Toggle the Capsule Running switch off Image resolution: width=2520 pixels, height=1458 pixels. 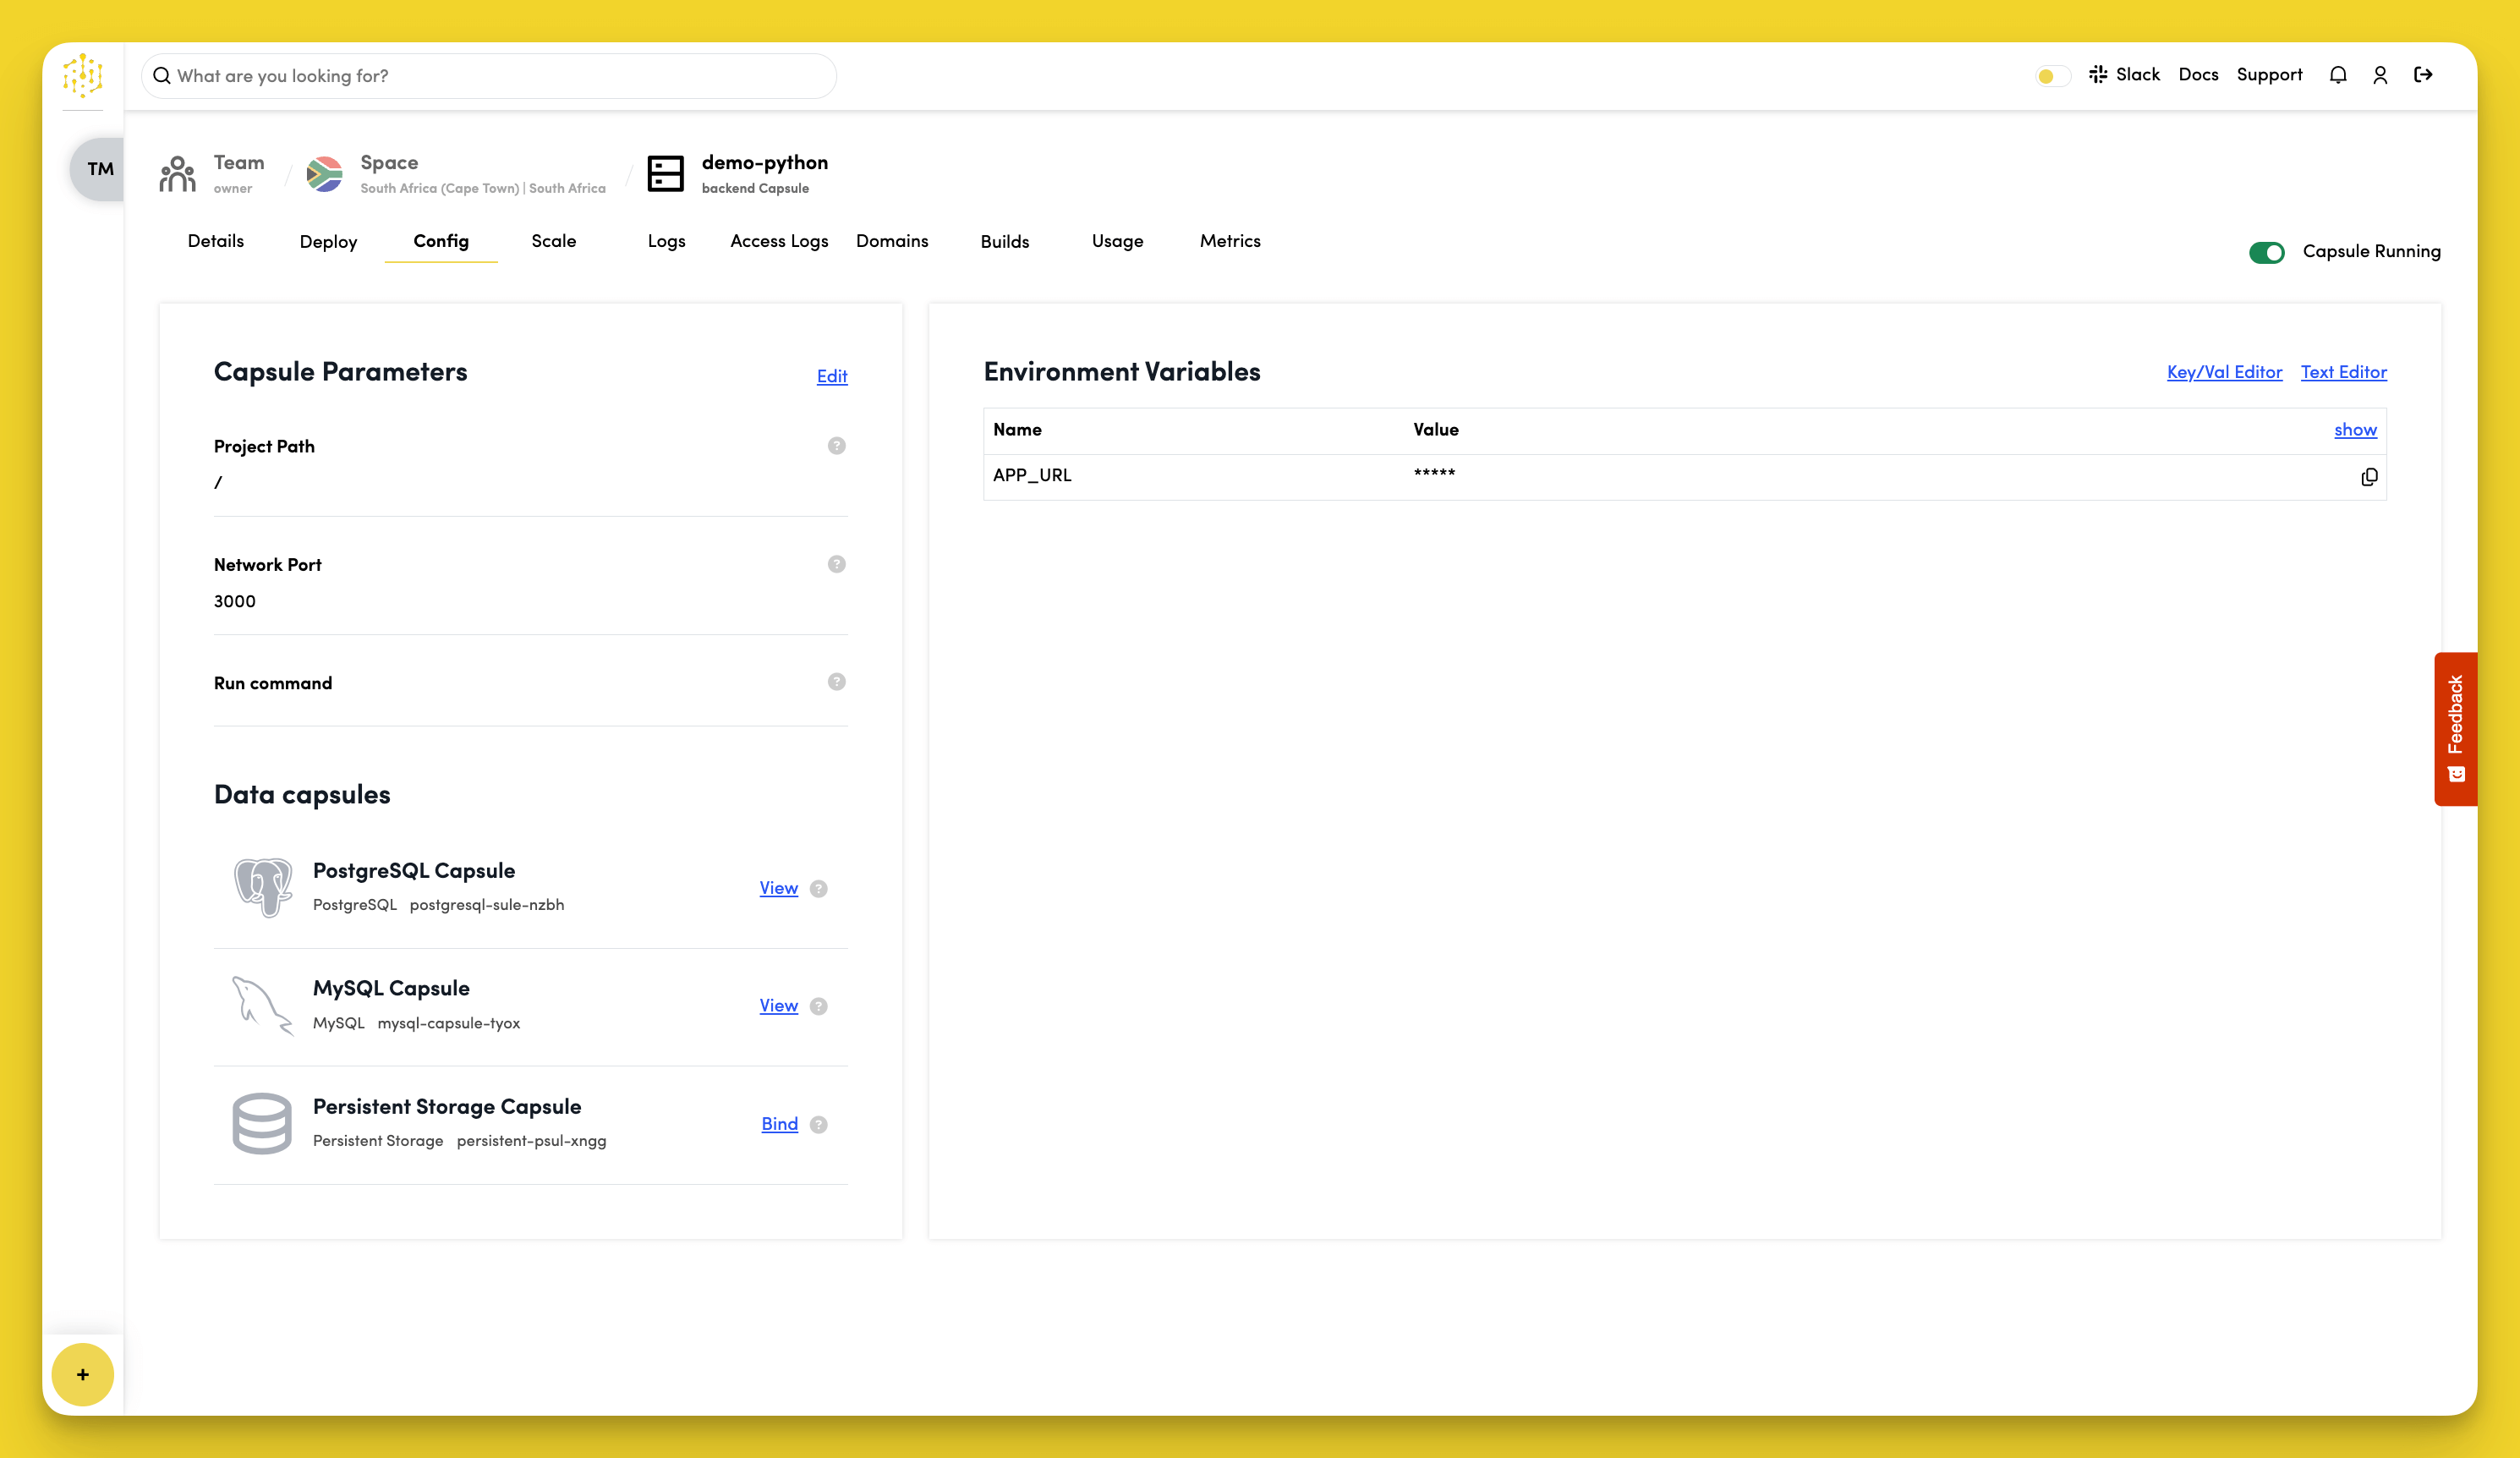2268,252
